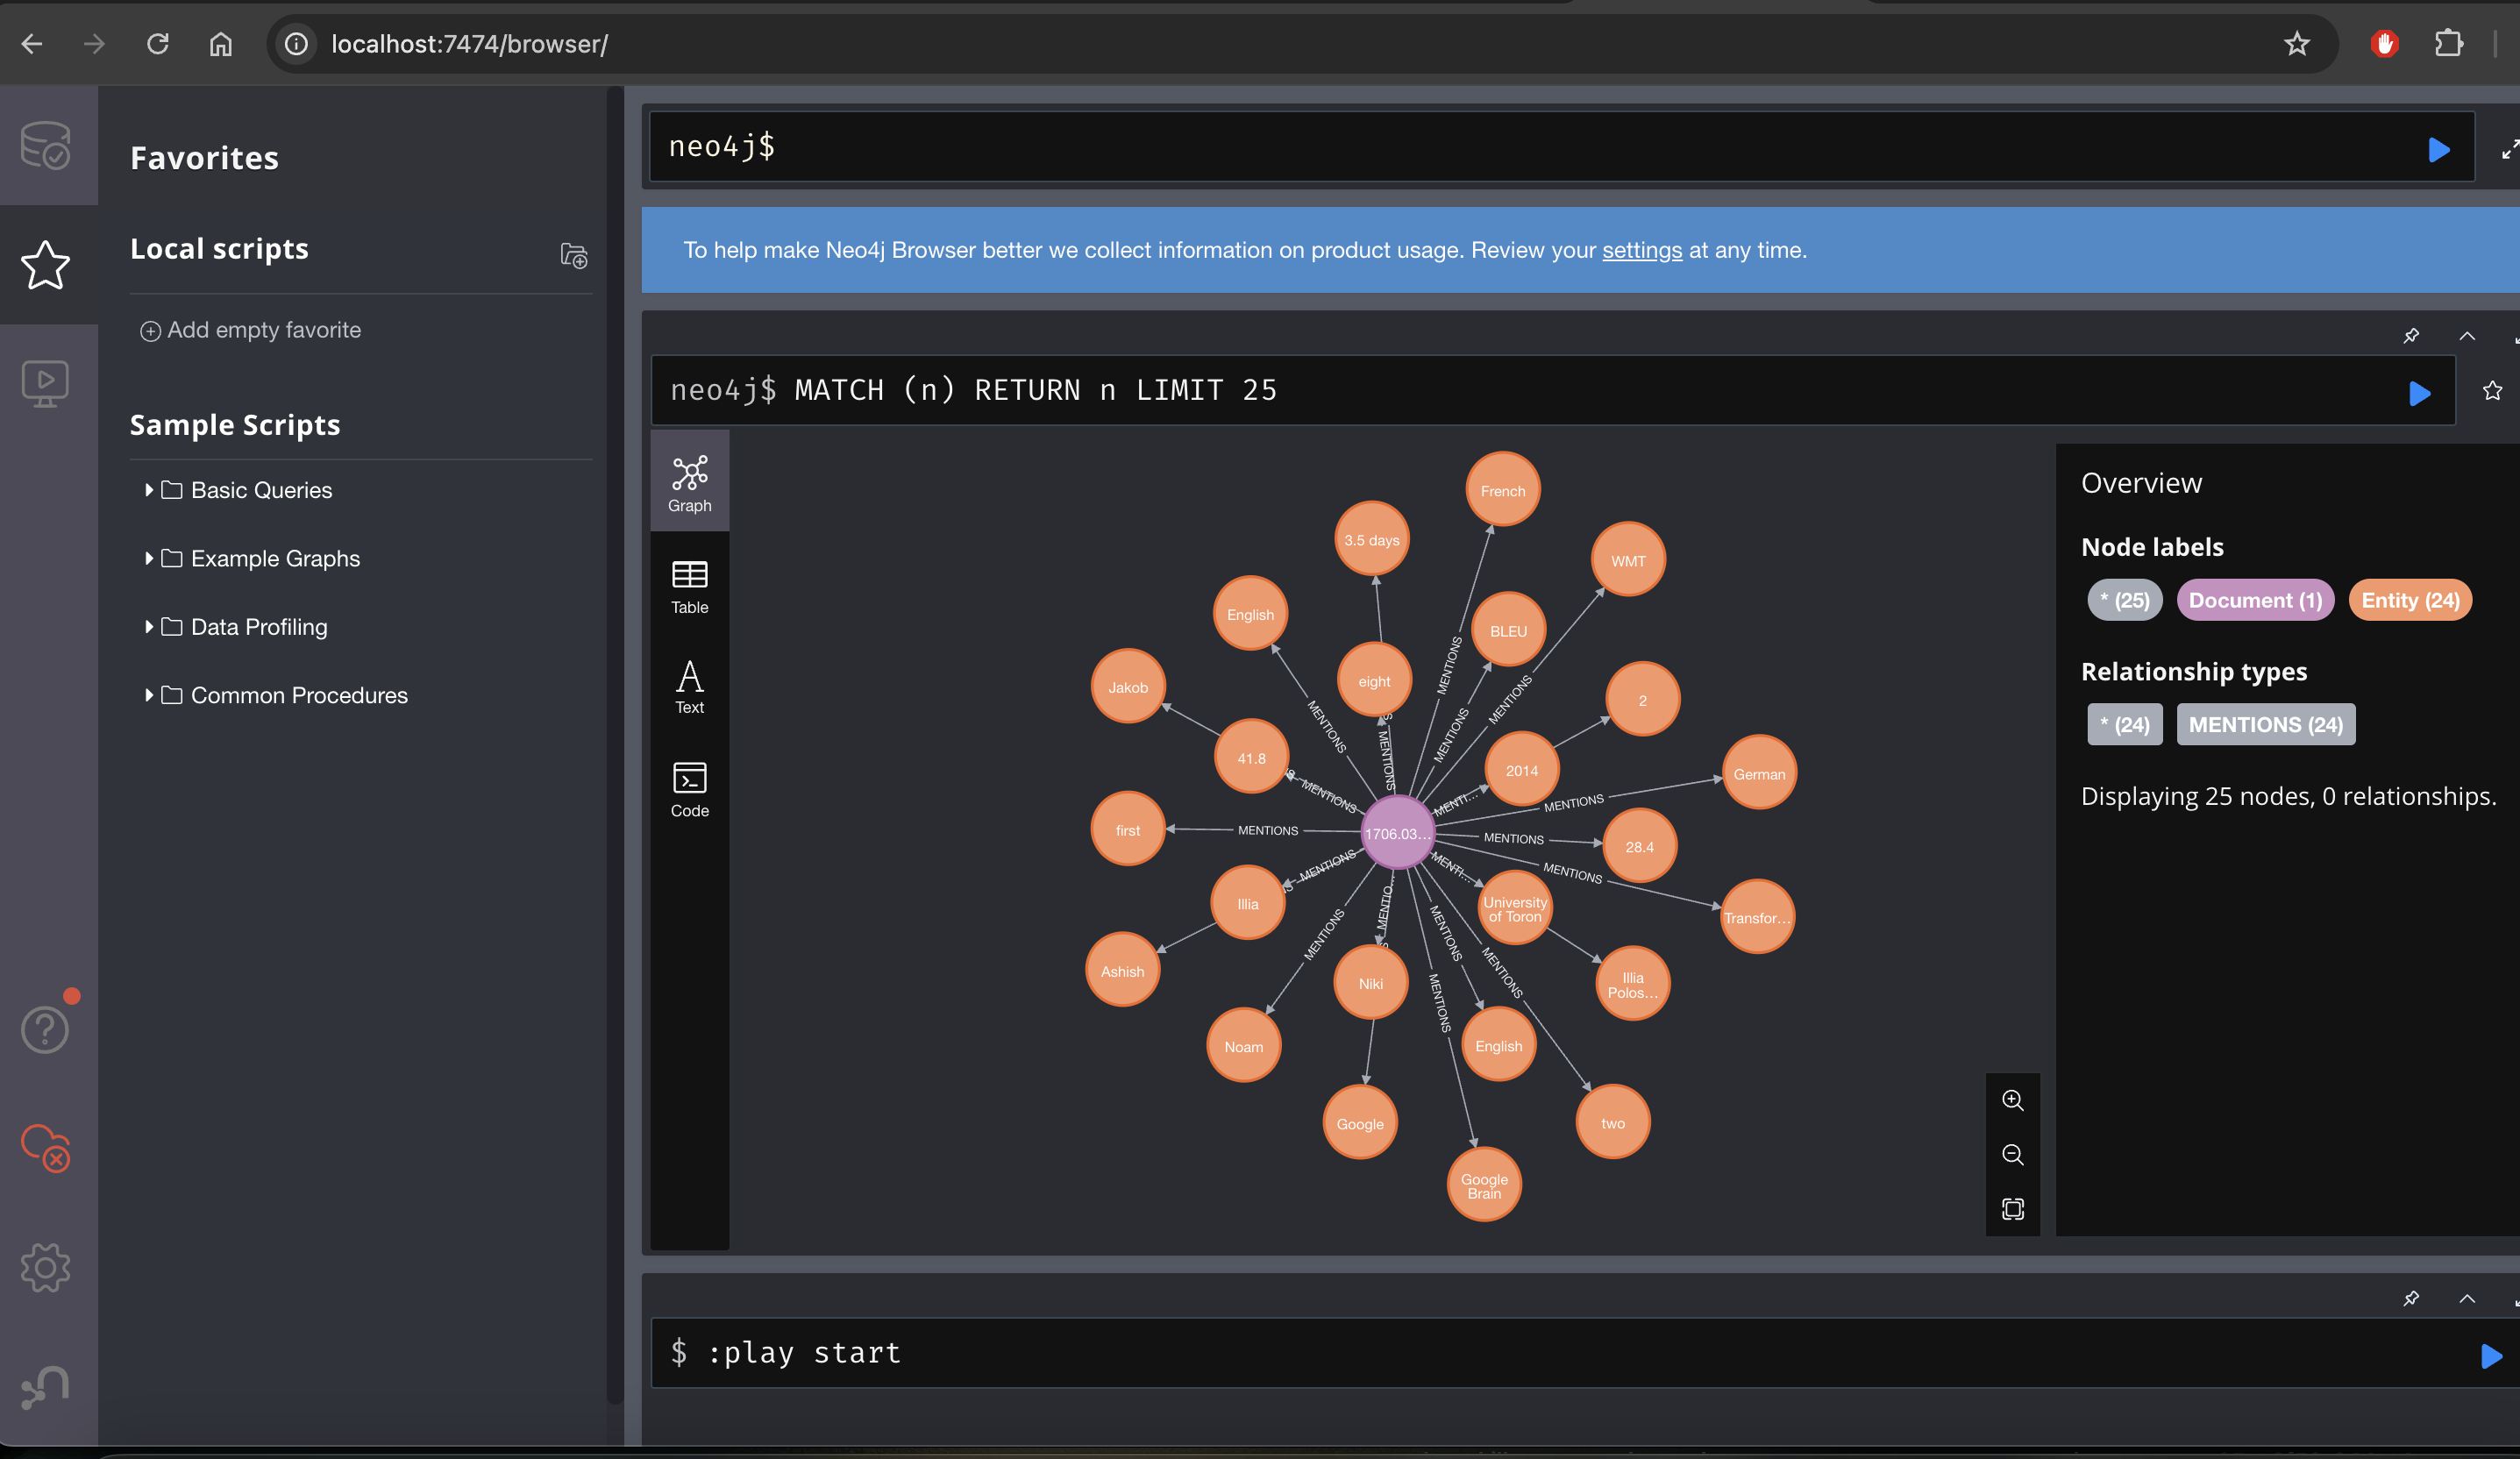Screen dimensions: 2520x1459
Task: Create new folder in Local scripts
Action: [x=573, y=256]
